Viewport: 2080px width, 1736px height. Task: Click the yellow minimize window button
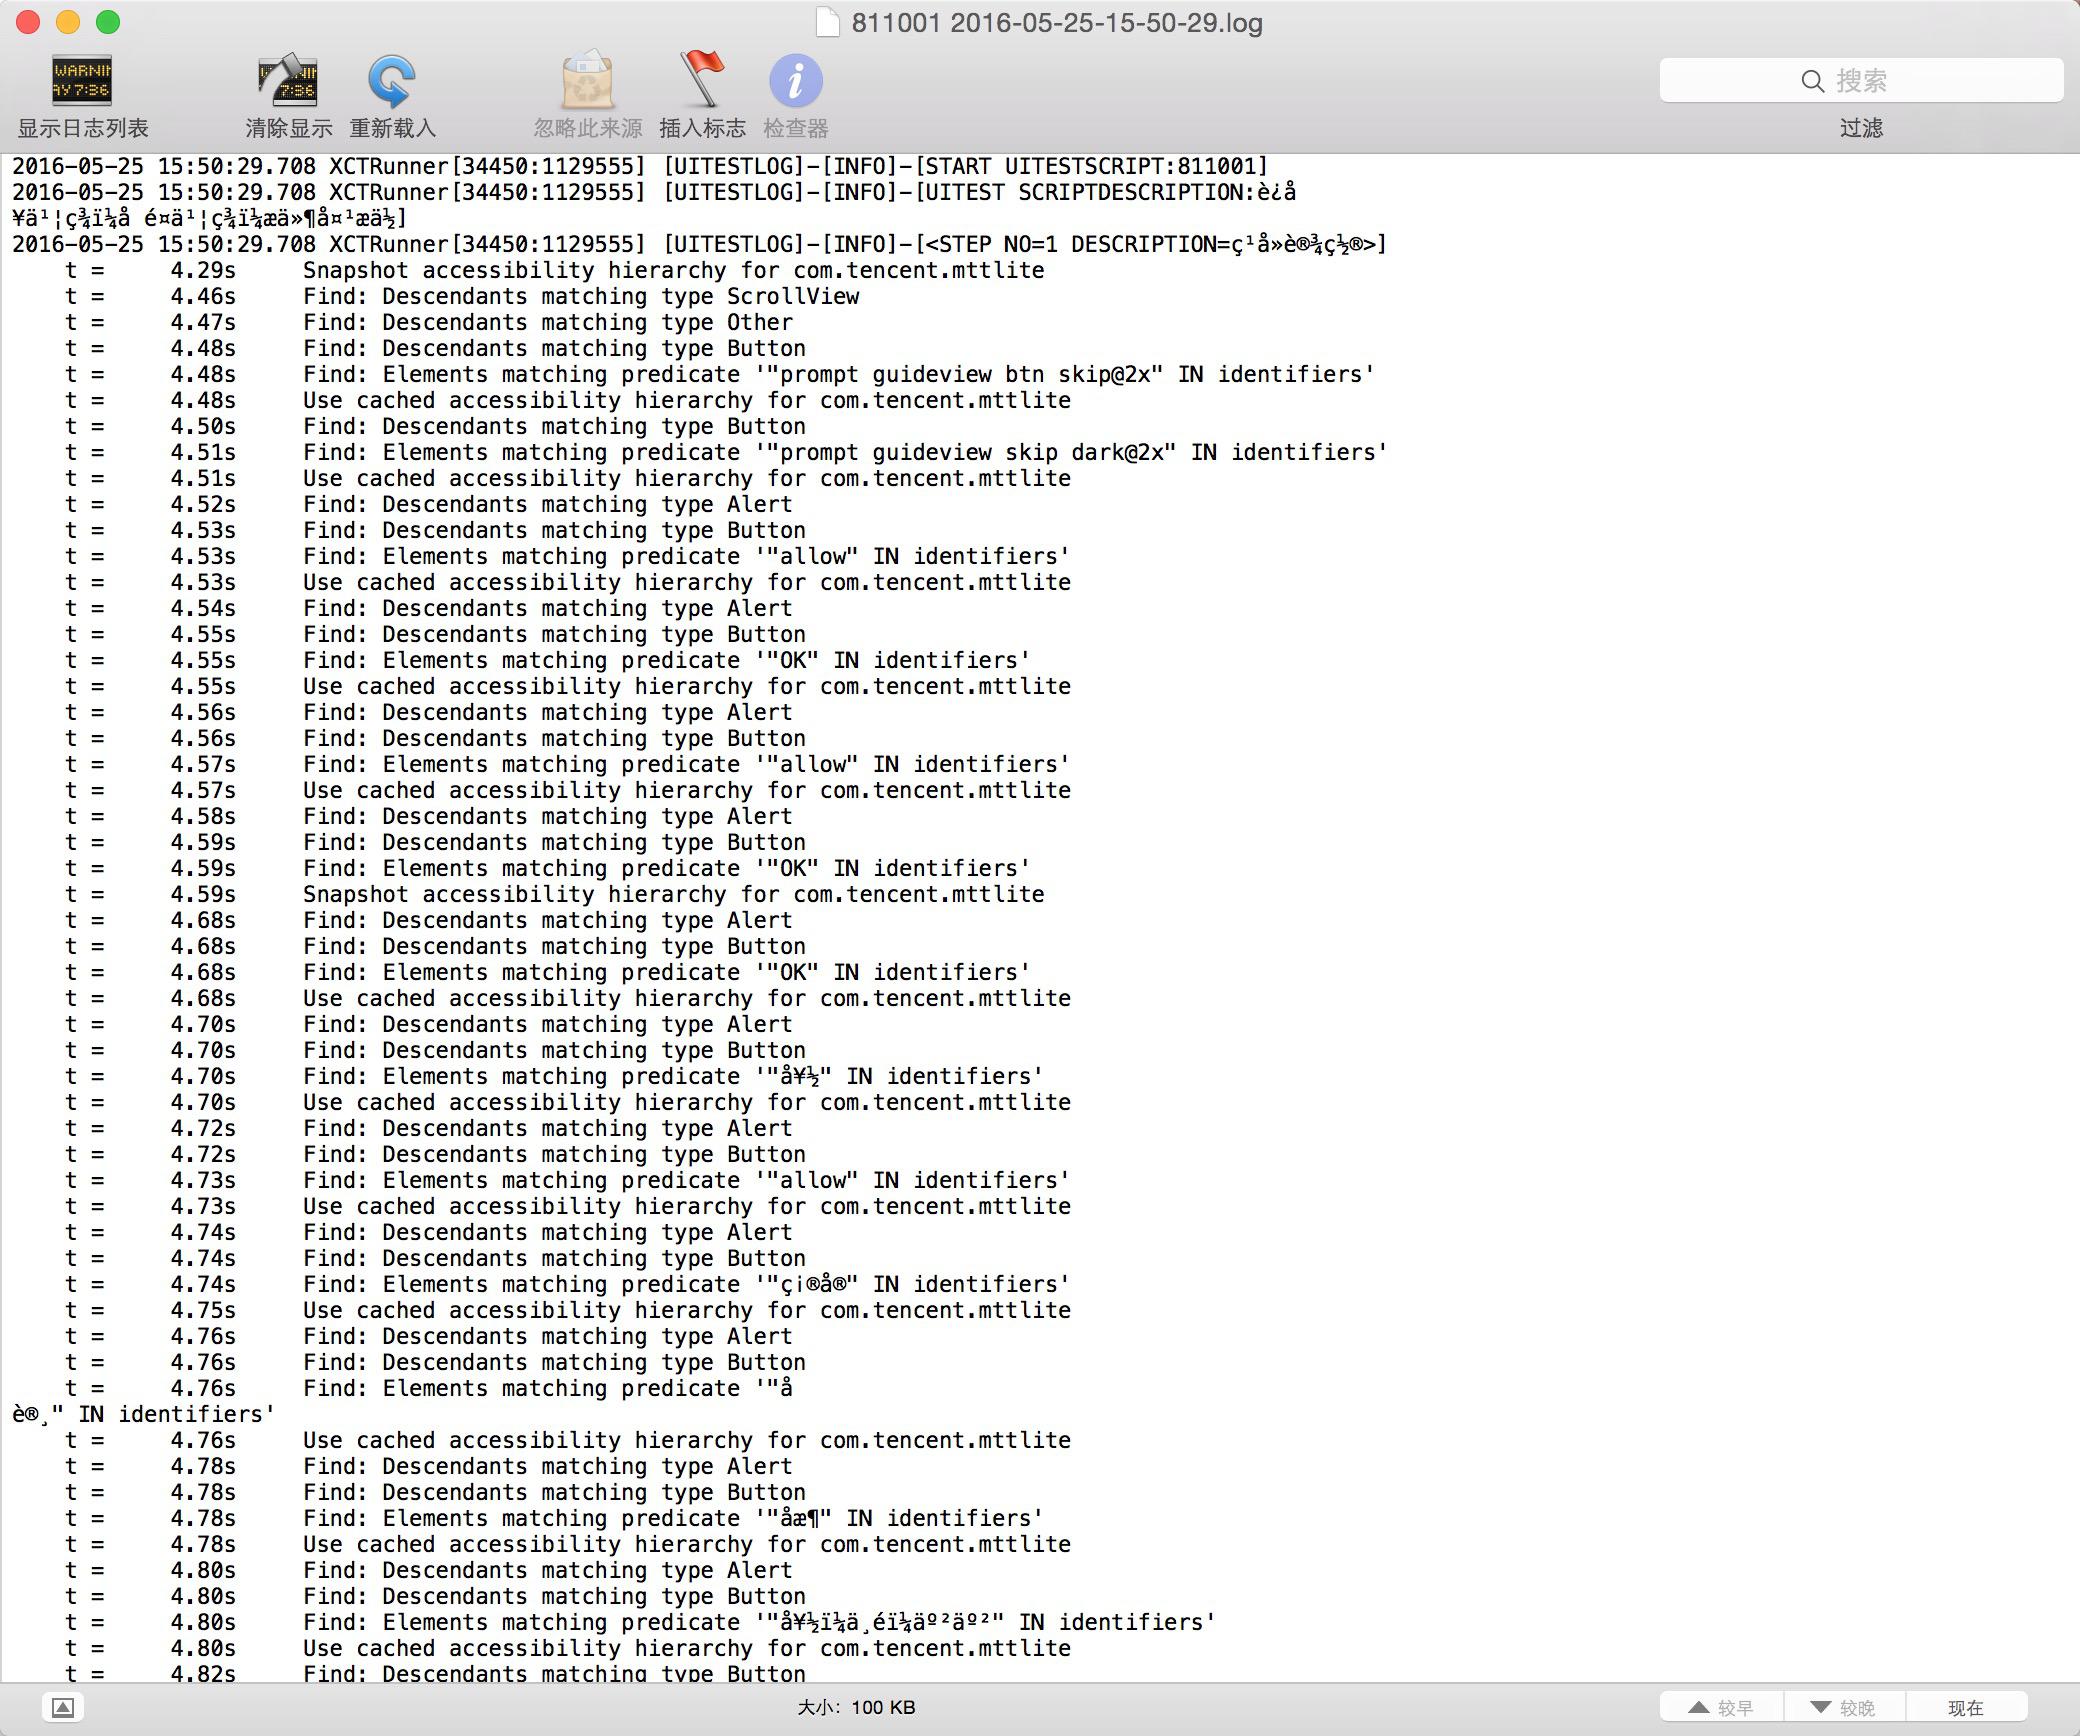68,22
